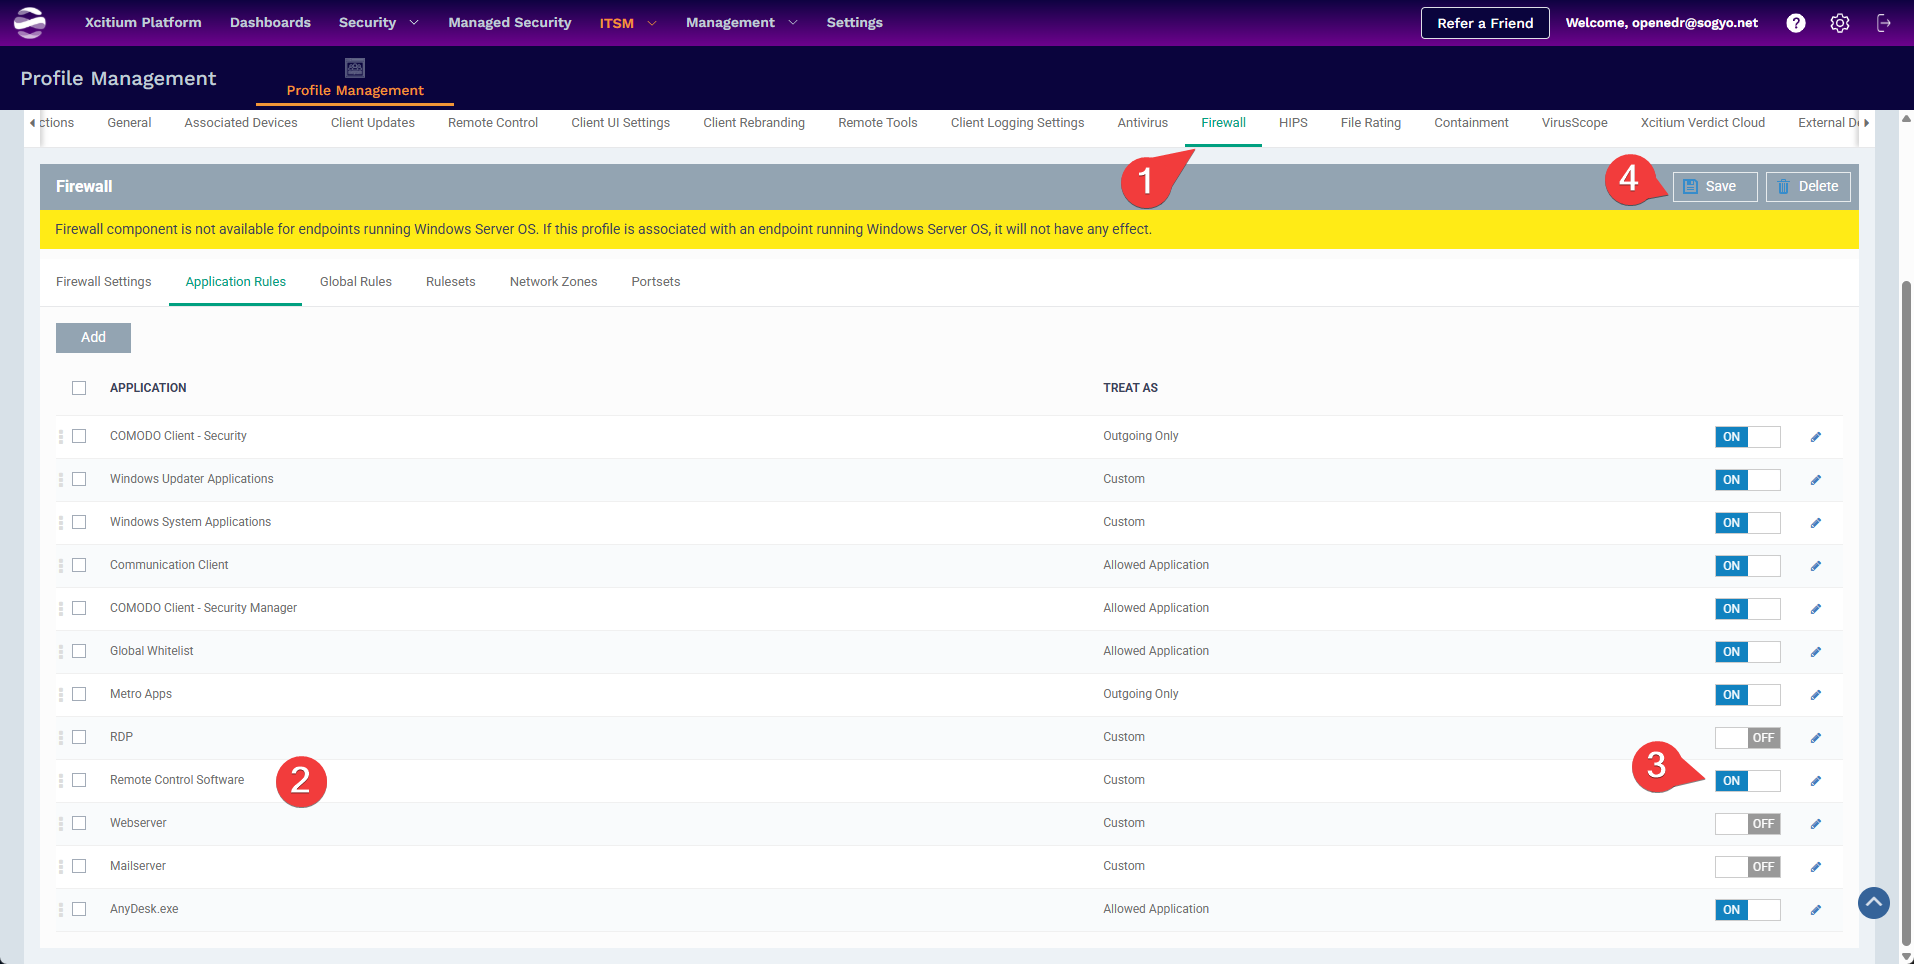Switch to the Rulesets tab

[x=451, y=282]
